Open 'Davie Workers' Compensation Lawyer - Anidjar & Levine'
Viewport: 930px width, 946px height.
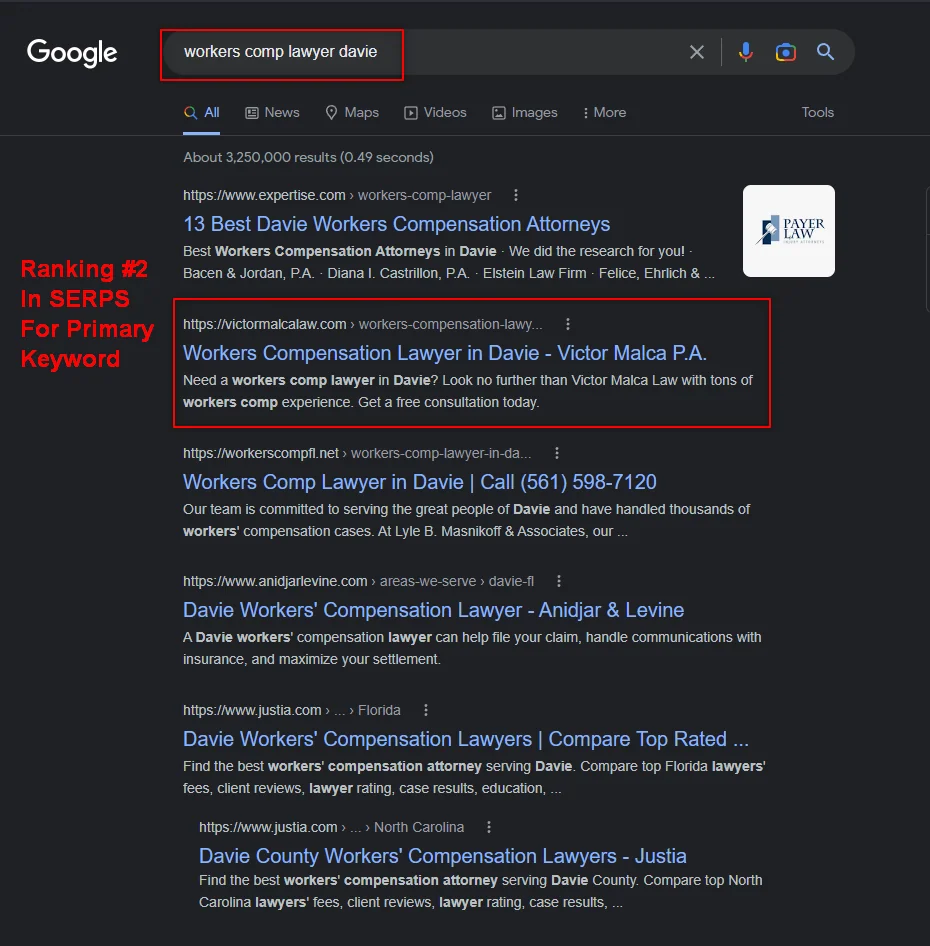pyautogui.click(x=433, y=610)
